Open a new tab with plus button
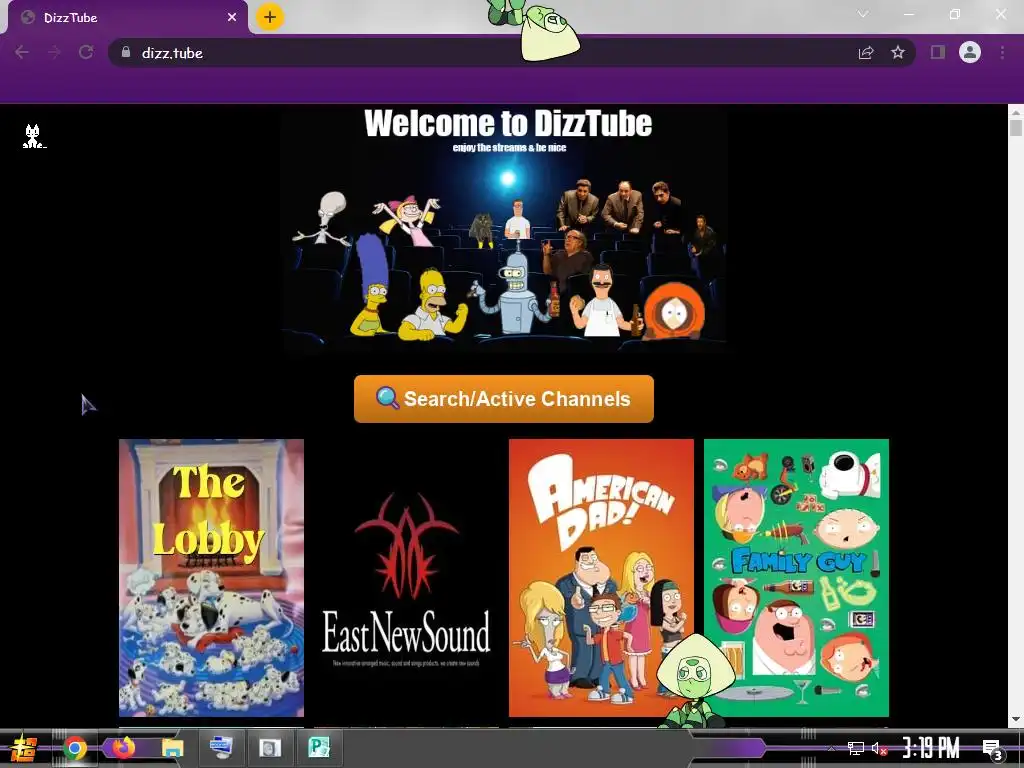The width and height of the screenshot is (1024, 768). pyautogui.click(x=270, y=17)
